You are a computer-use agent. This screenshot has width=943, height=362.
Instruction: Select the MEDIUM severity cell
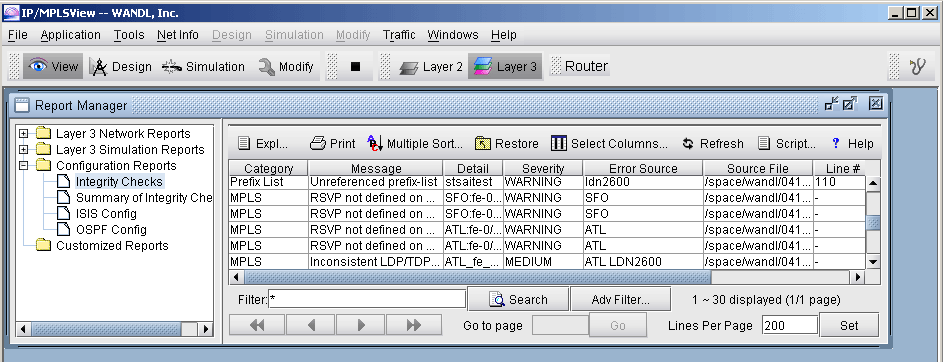coord(543,262)
